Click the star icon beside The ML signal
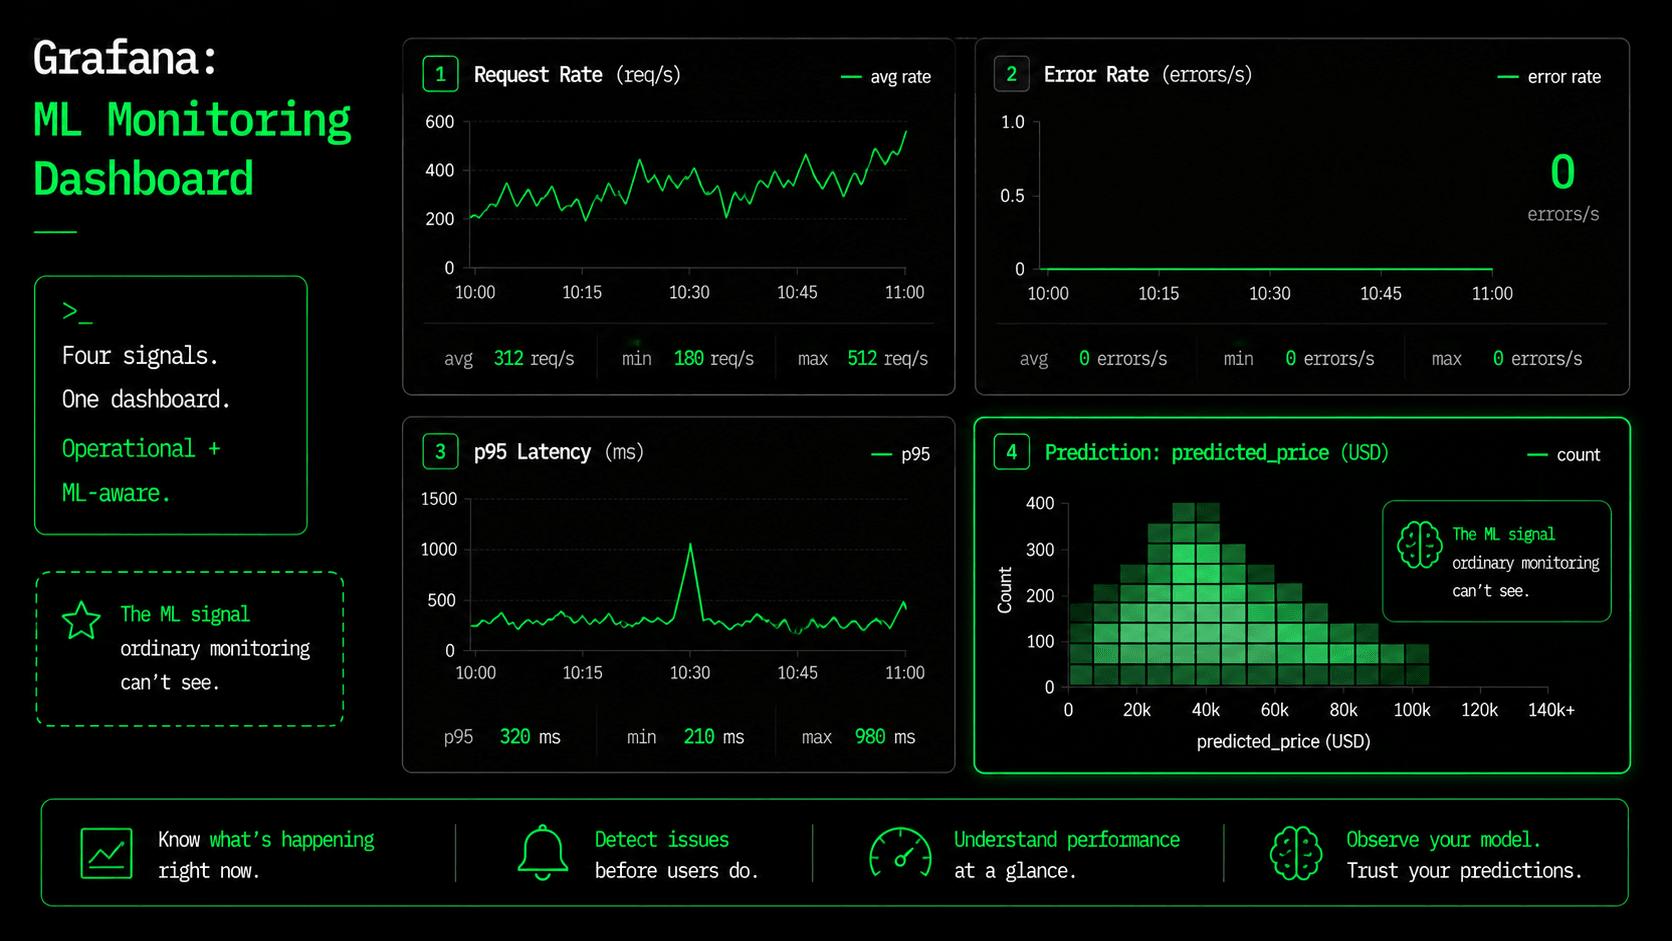1672x941 pixels. point(81,620)
